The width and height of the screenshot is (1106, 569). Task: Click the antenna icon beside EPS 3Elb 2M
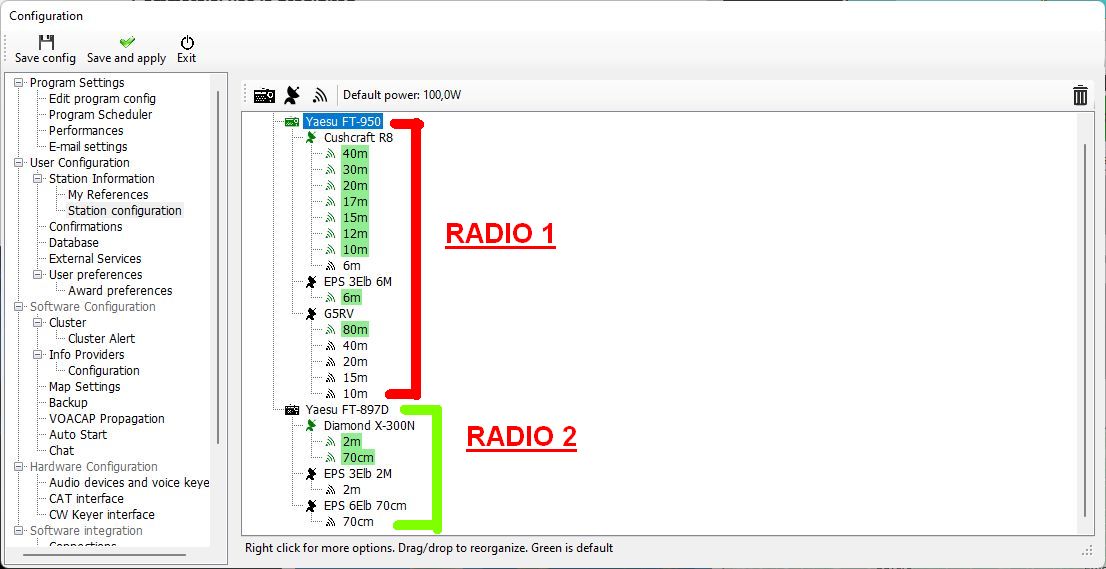click(310, 474)
